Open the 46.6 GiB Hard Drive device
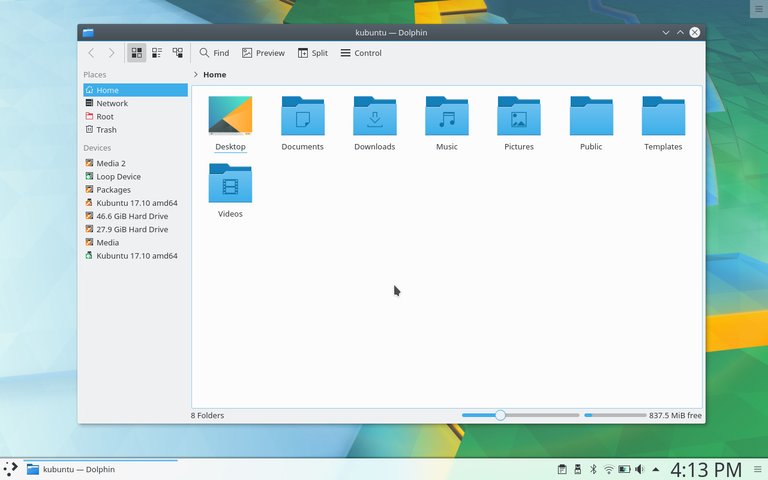768x480 pixels. (131, 216)
